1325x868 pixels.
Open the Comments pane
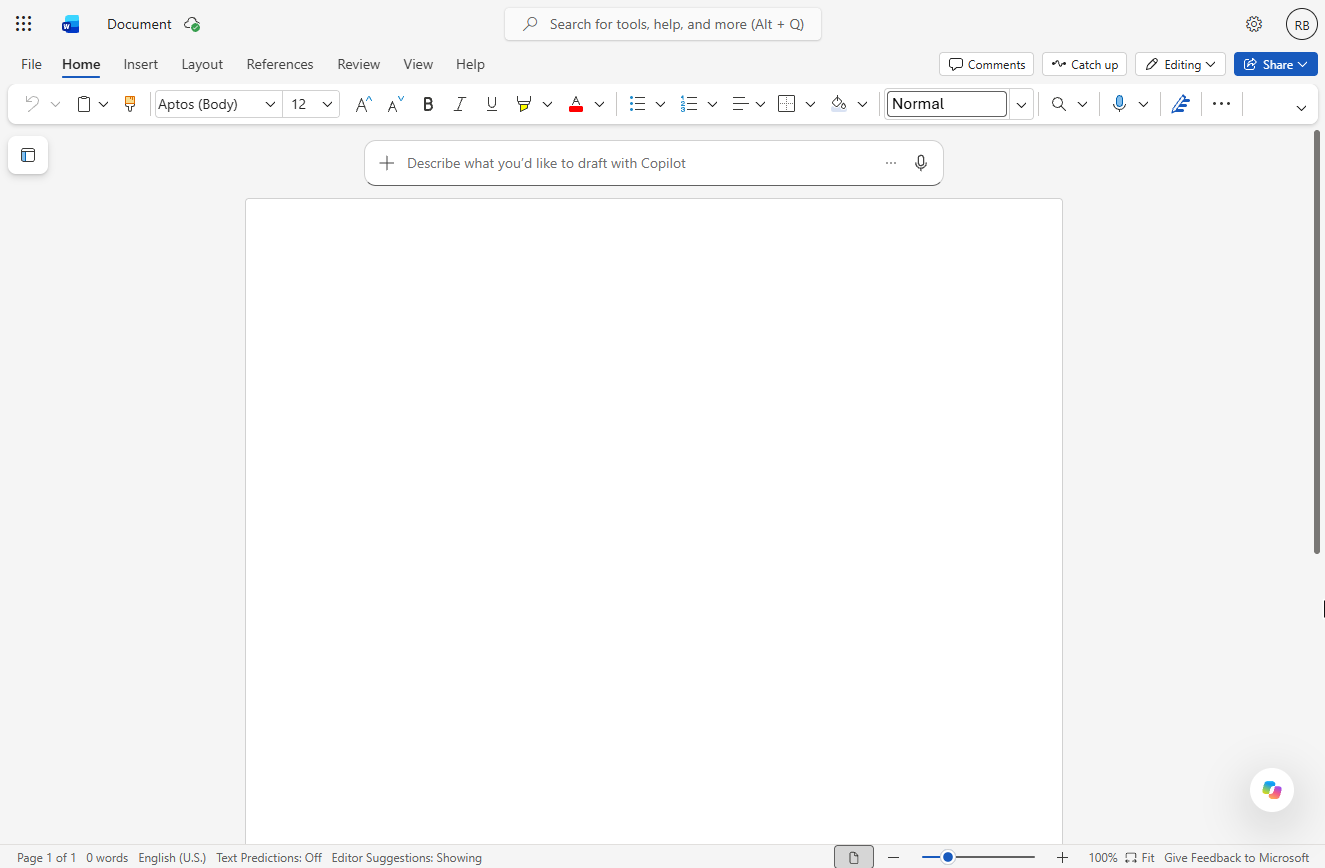(x=987, y=64)
